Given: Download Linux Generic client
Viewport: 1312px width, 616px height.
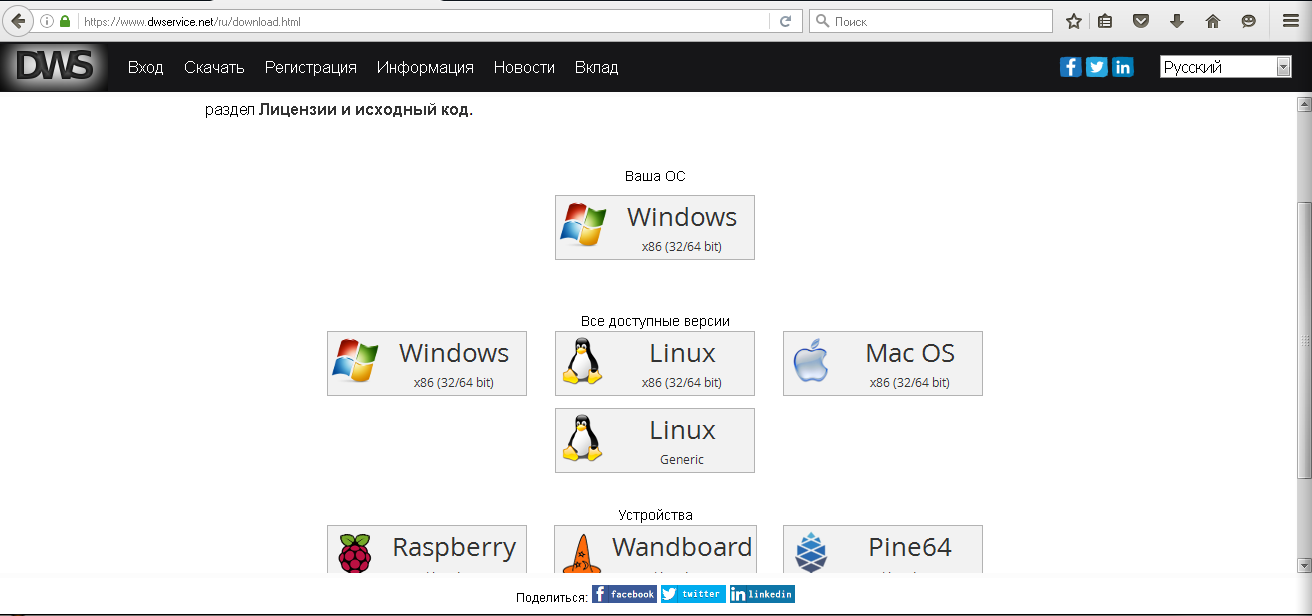Looking at the screenshot, I should point(655,440).
